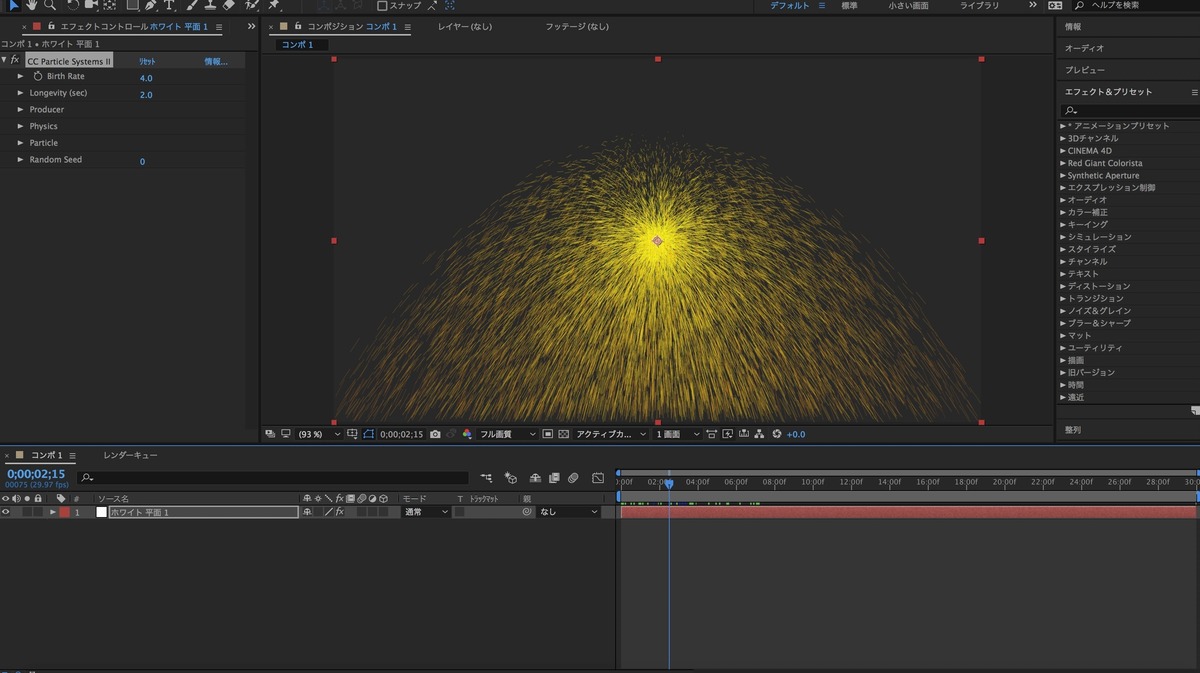The image size is (1200, 673).
Task: Expand the Particle group
Action: point(20,143)
